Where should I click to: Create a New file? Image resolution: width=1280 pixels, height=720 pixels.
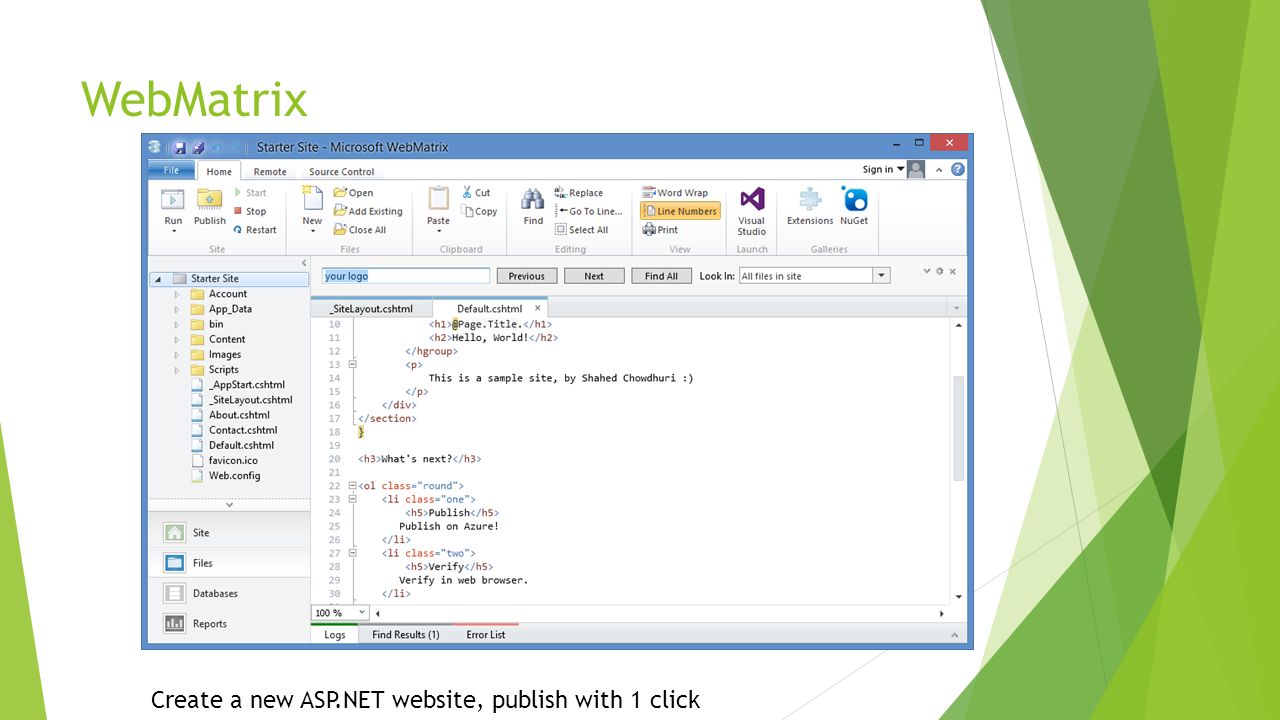[x=312, y=209]
